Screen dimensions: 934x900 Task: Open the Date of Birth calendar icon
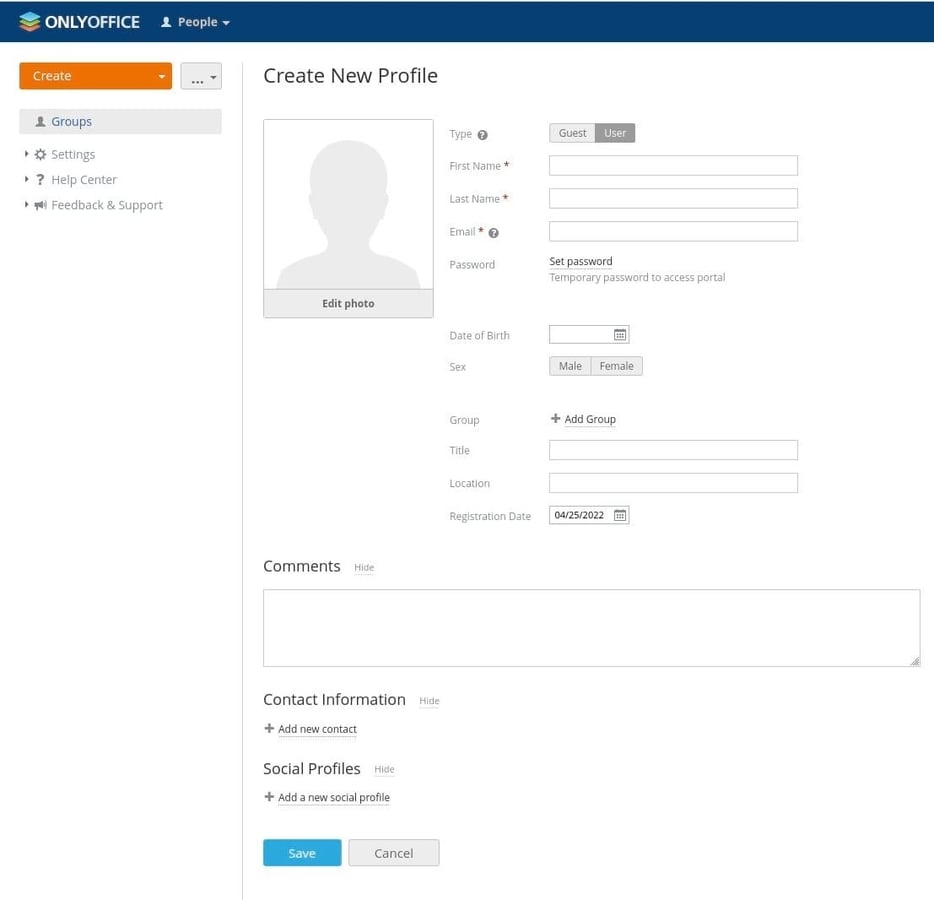tap(621, 333)
